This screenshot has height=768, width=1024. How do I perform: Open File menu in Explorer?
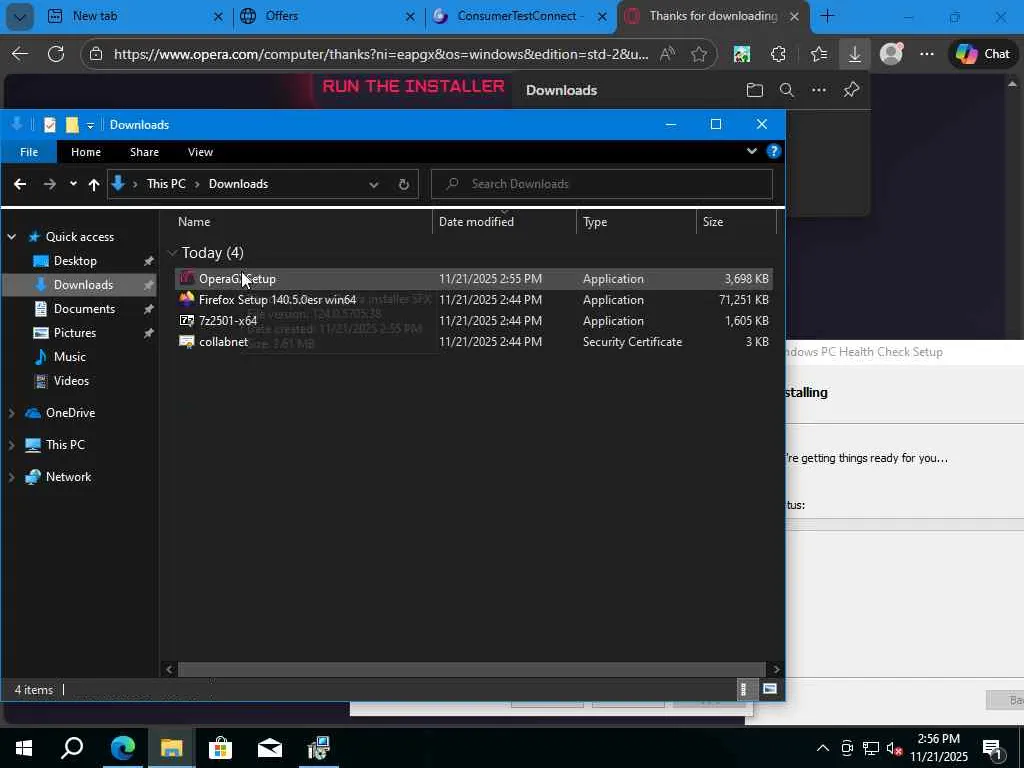29,152
